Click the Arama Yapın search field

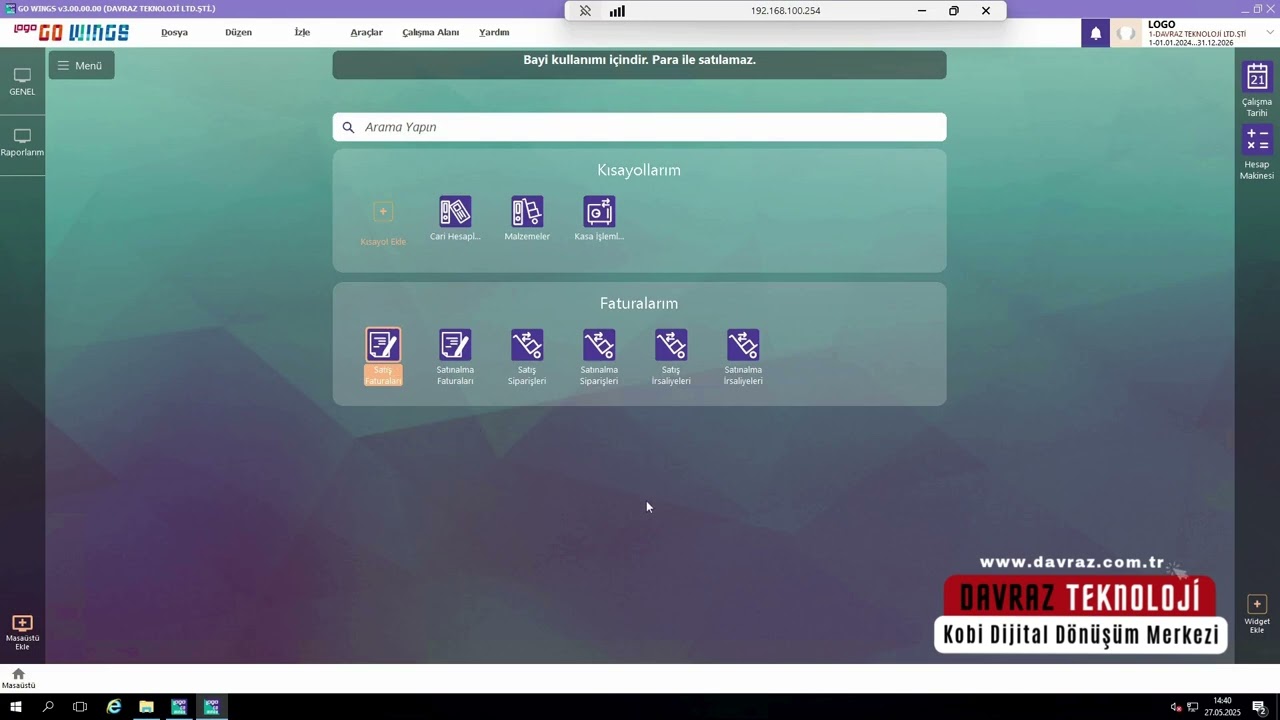click(639, 127)
